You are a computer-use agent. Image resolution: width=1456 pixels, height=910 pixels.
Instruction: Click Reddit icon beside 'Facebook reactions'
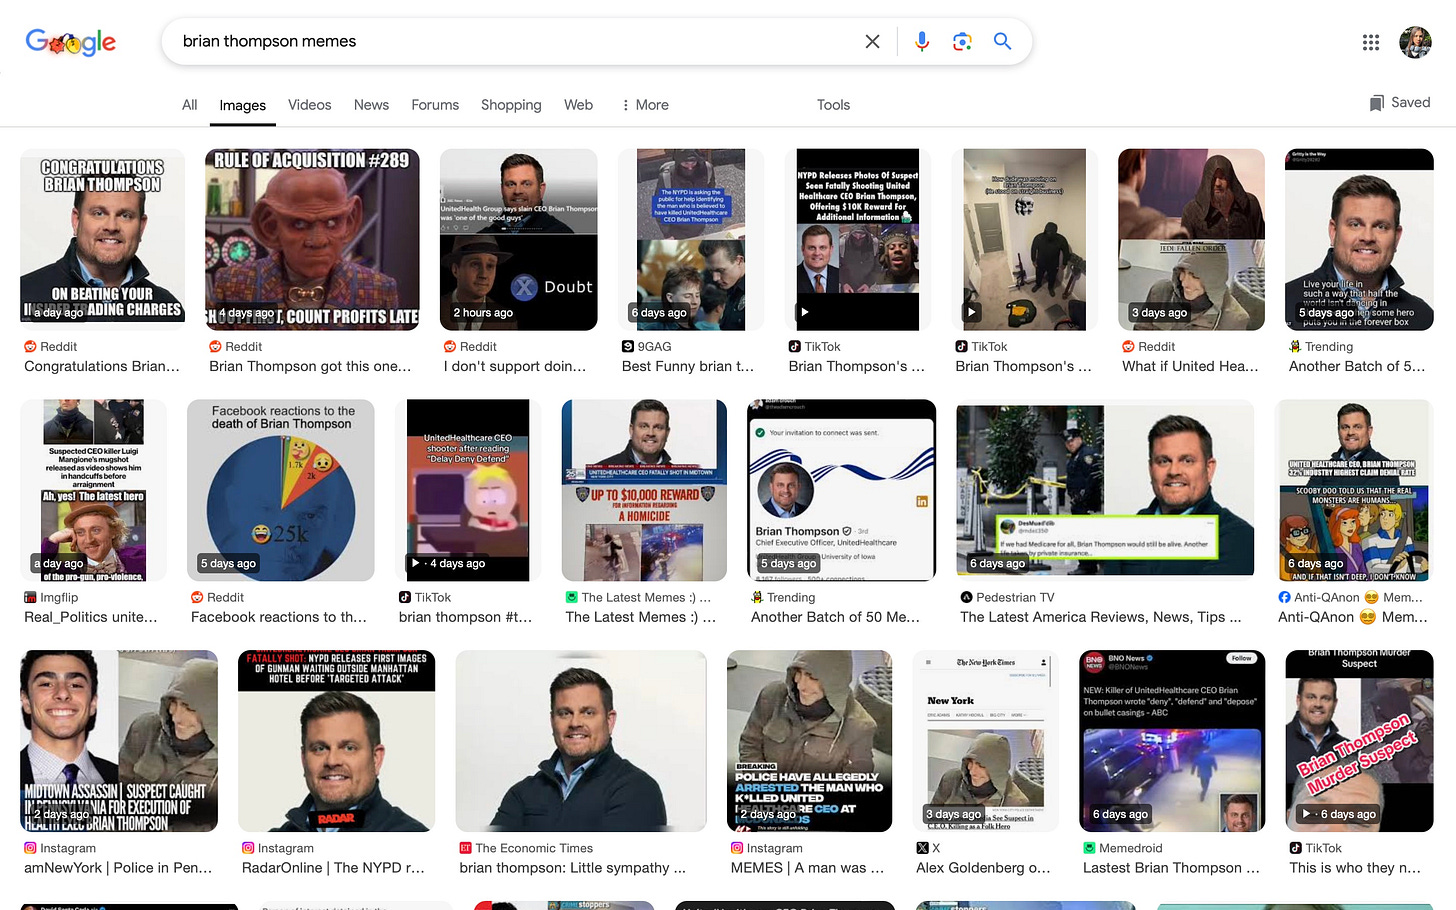197,597
